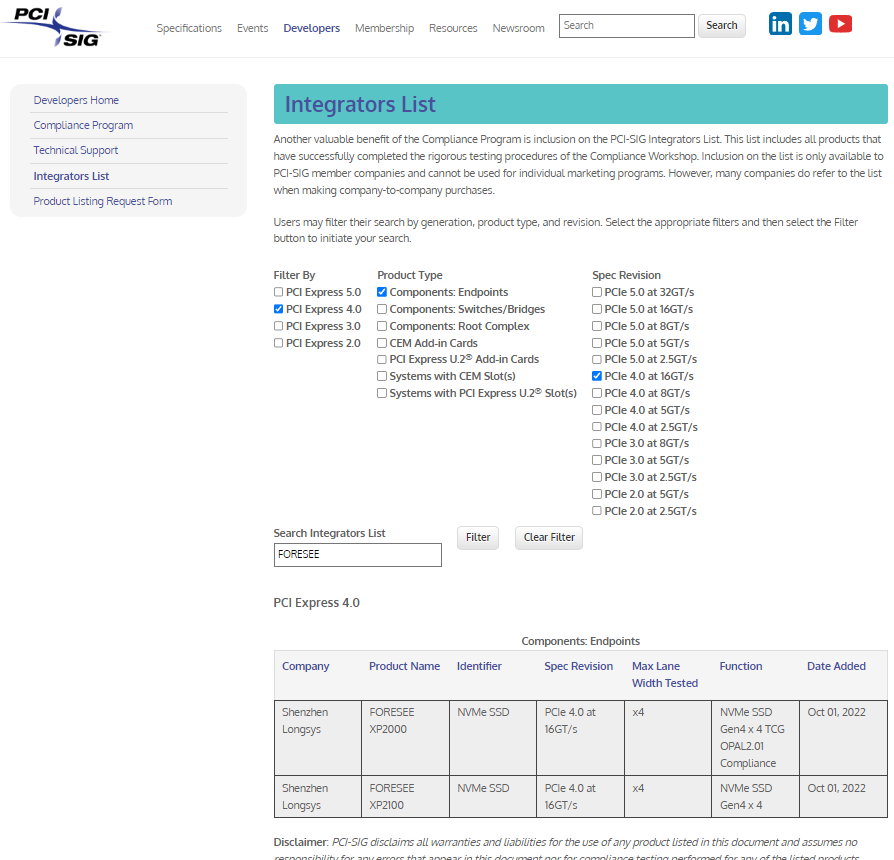
Task: Enable the CEM Add-in Cards checkbox
Action: tap(381, 342)
